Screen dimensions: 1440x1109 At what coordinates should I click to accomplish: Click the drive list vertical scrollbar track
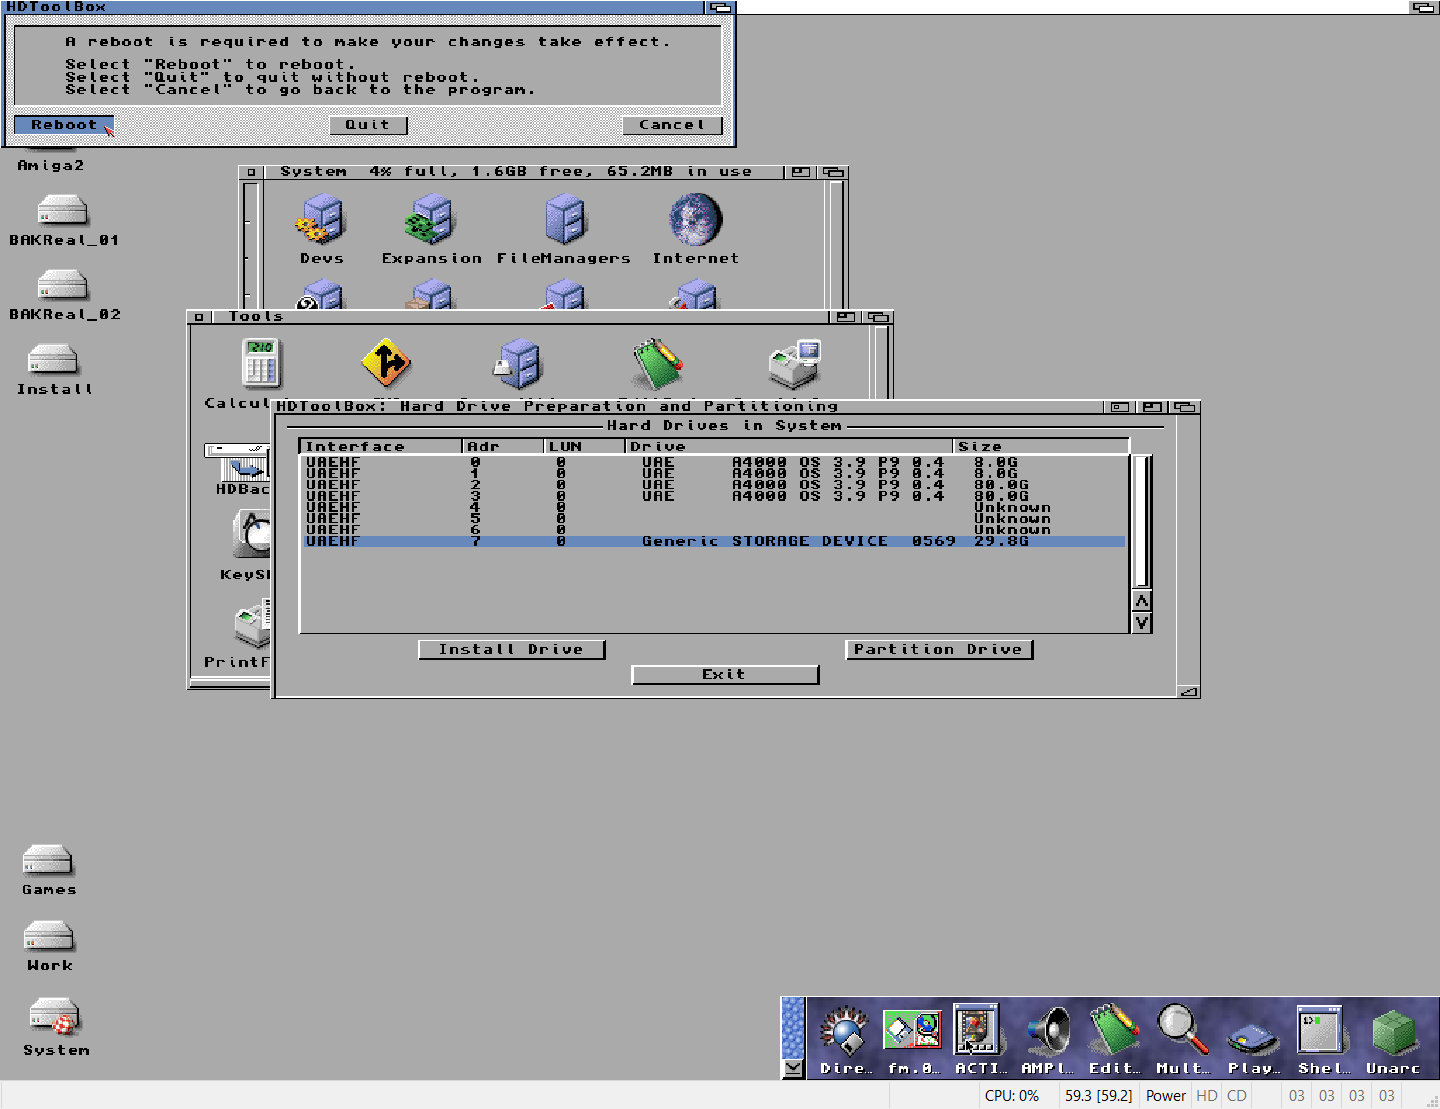pos(1142,522)
